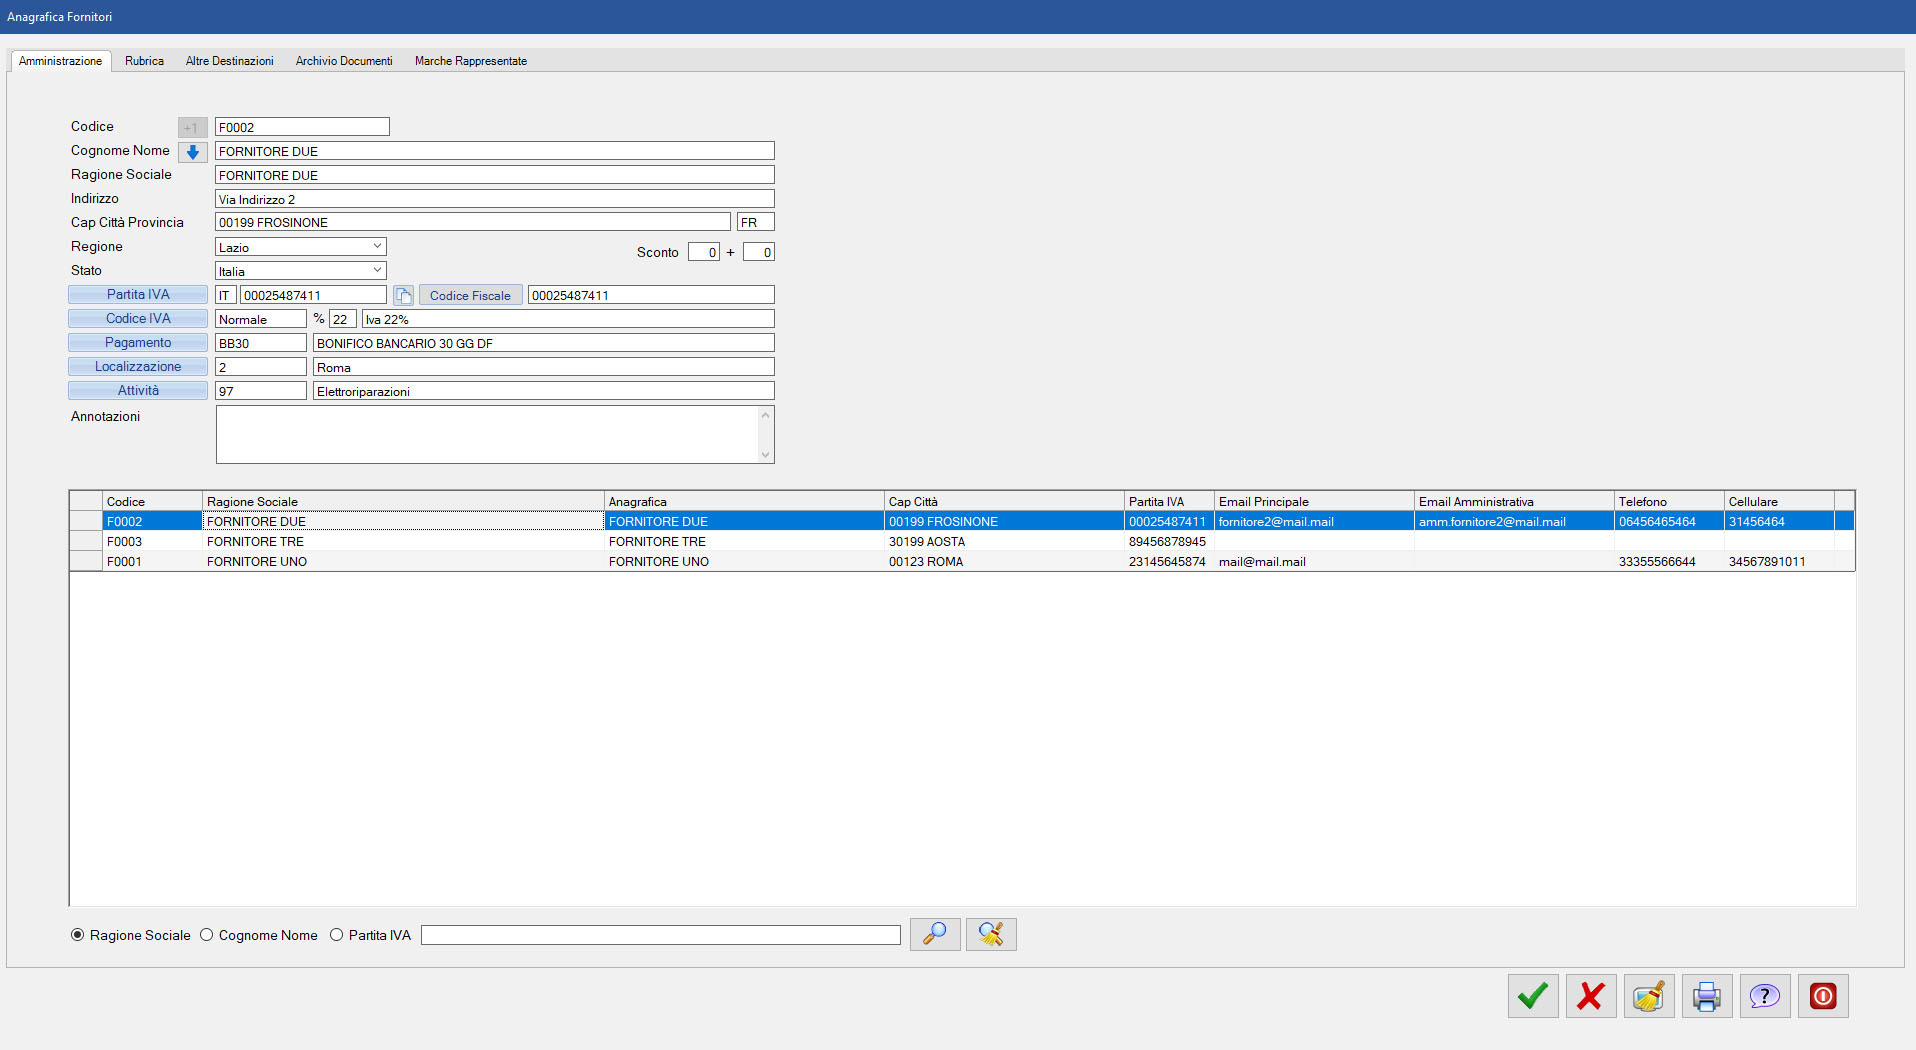Viewport: 1916px width, 1050px height.
Task: Clear the form with the broom-and-monitor icon
Action: click(x=1648, y=996)
